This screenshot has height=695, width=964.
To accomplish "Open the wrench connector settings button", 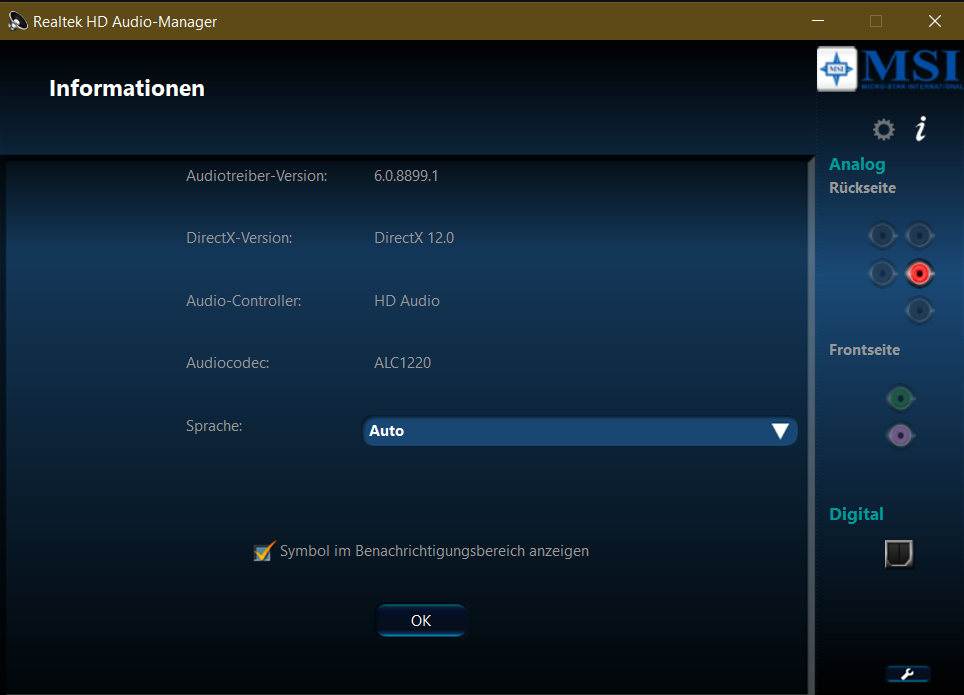I will click(x=907, y=674).
